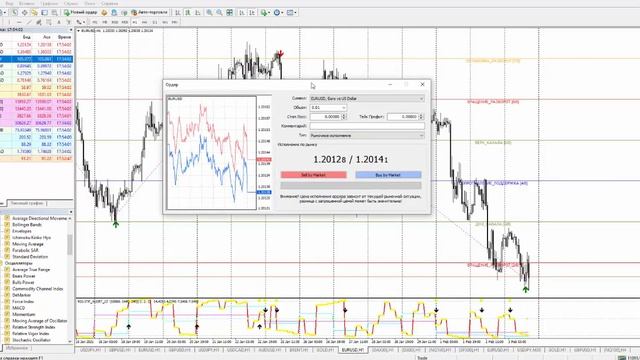
Task: Open the USDJPY,M30 chart tab
Action: pos(529,350)
